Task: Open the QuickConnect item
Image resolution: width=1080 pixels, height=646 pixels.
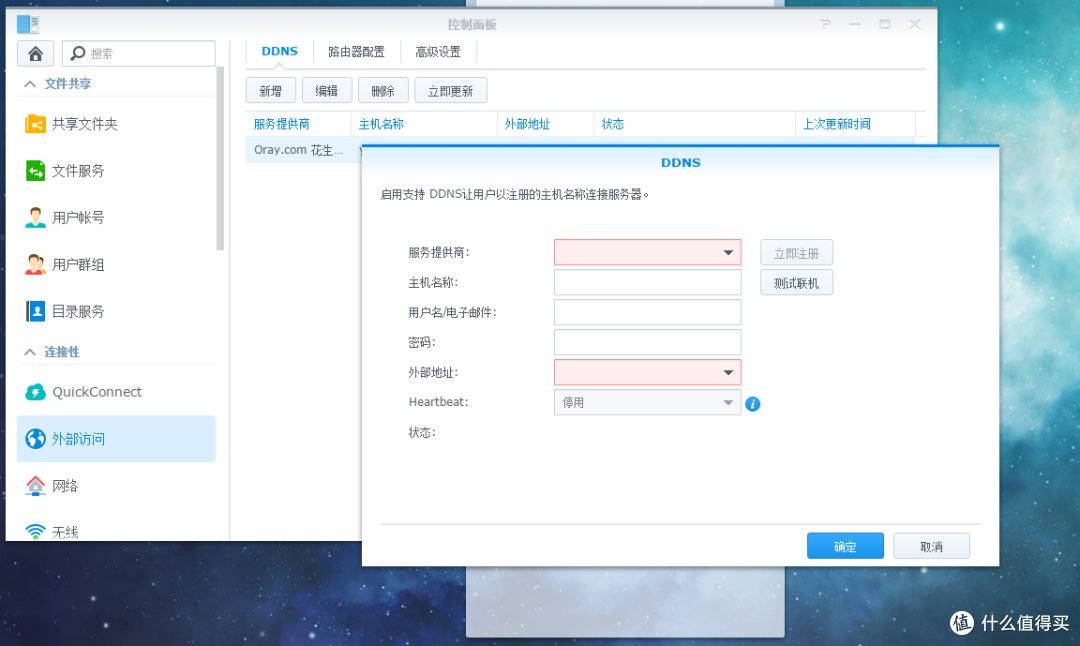Action: click(x=116, y=392)
